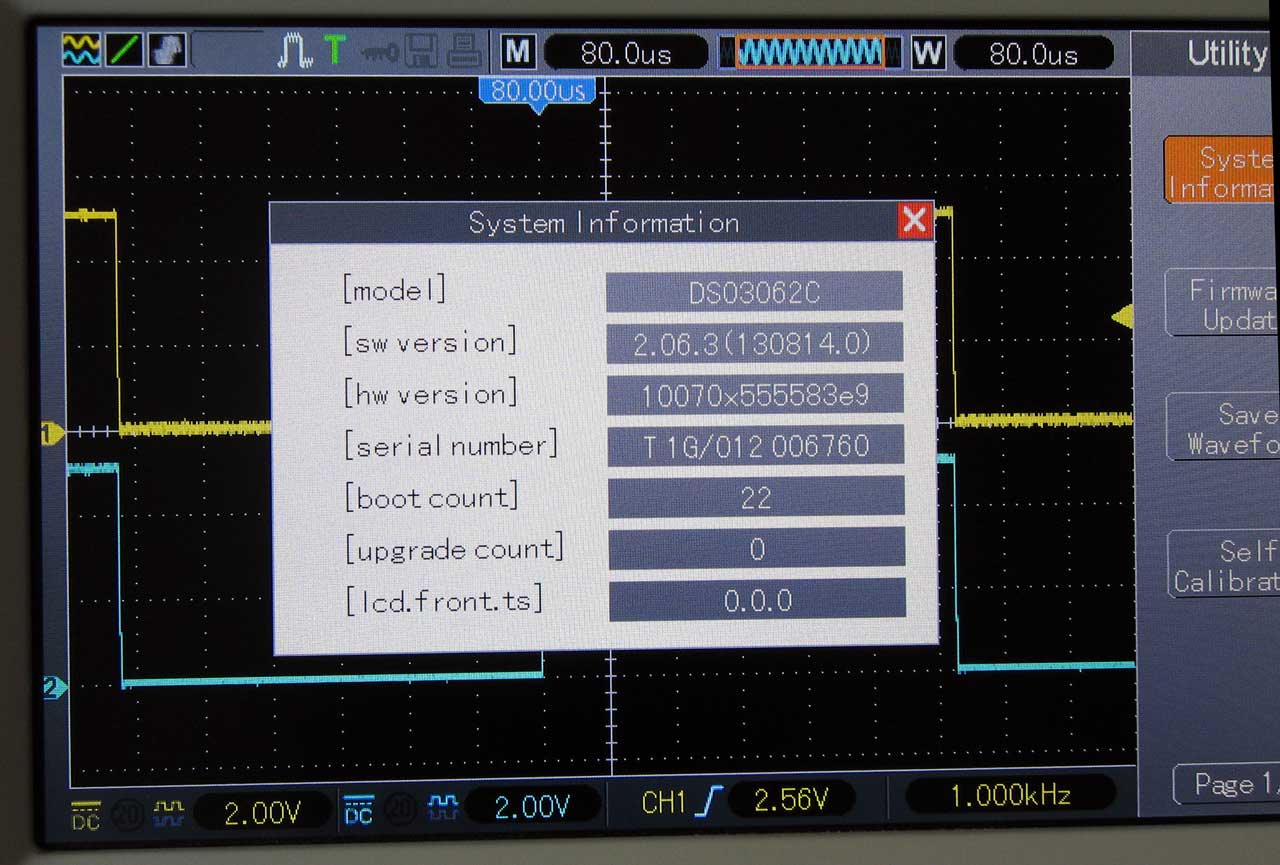This screenshot has width=1280, height=865.
Task: Click the window timebase 80.0us readout
Action: pos(1034,53)
